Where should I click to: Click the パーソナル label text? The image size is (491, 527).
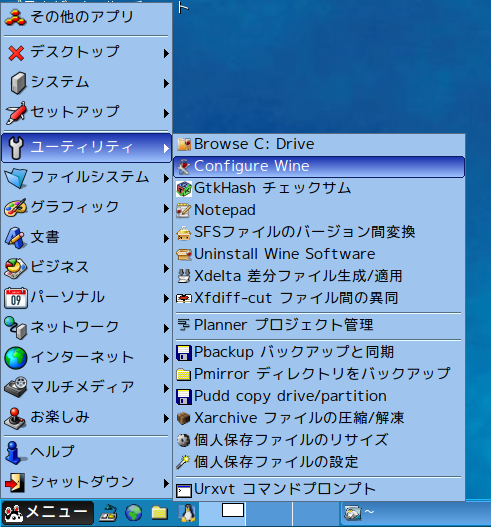click(68, 297)
